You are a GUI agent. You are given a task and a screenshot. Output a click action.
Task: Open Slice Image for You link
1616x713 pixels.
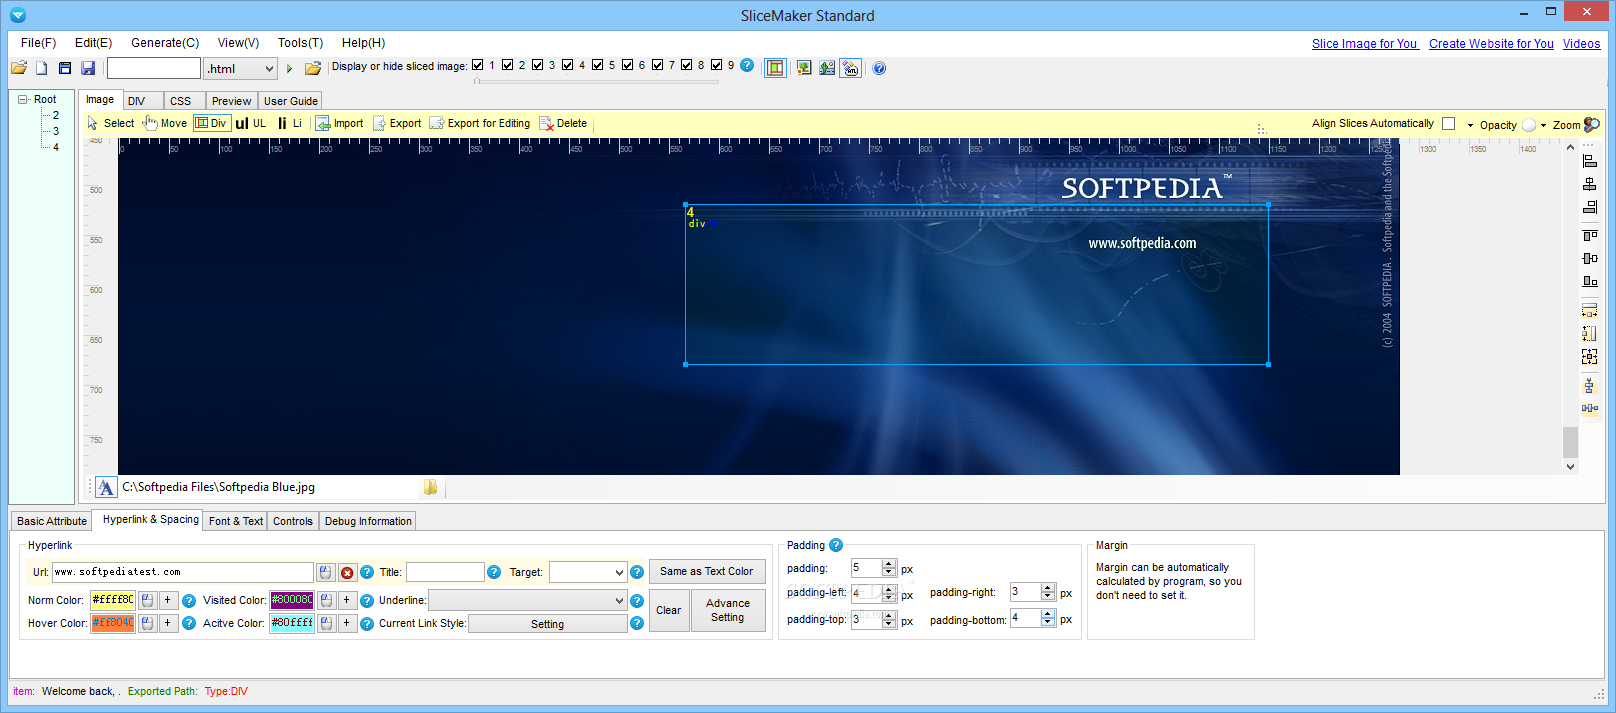coord(1365,44)
